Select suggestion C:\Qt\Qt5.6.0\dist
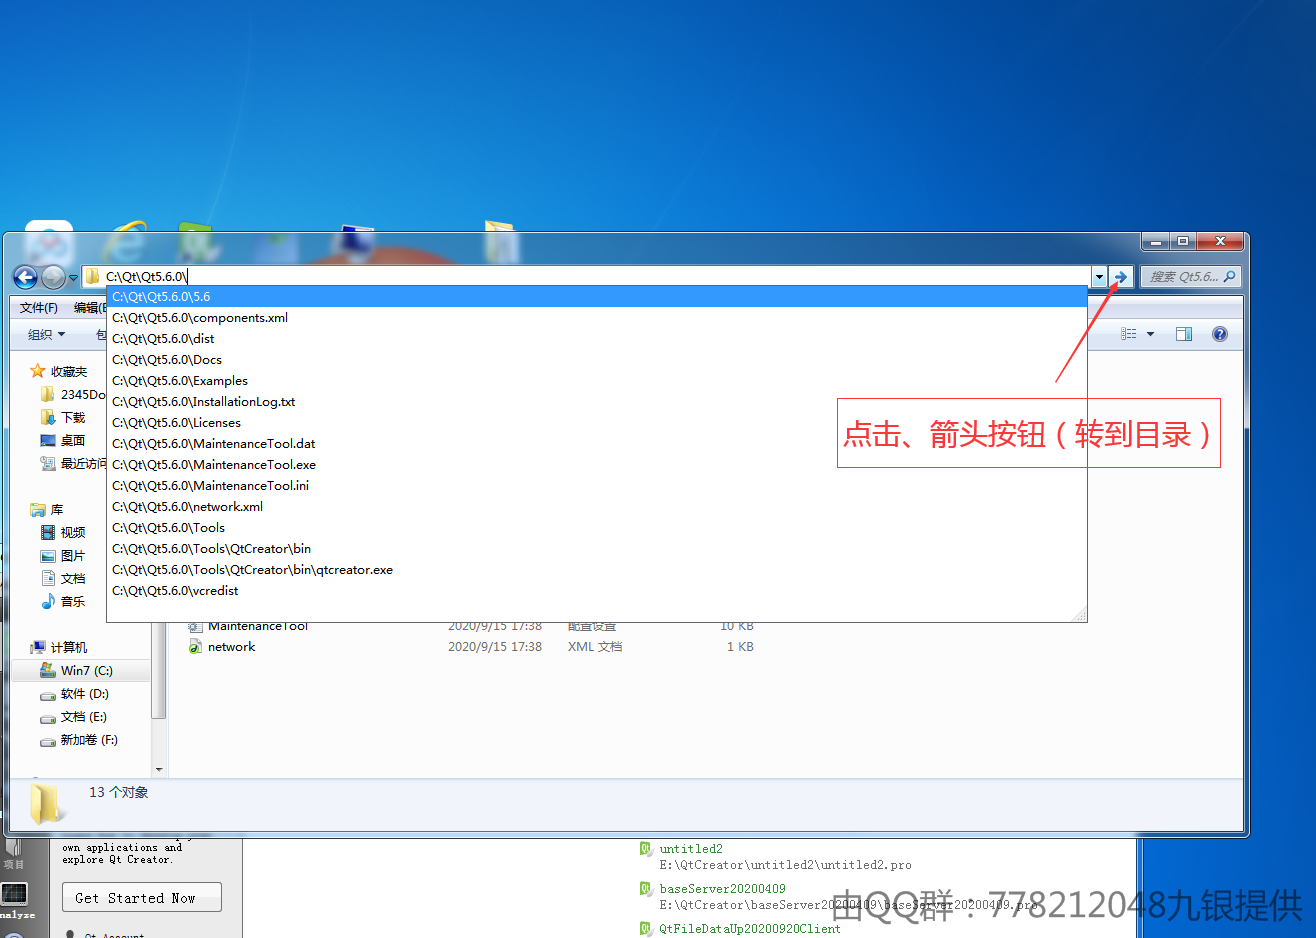Screen dimensions: 1316x938 coord(597,339)
